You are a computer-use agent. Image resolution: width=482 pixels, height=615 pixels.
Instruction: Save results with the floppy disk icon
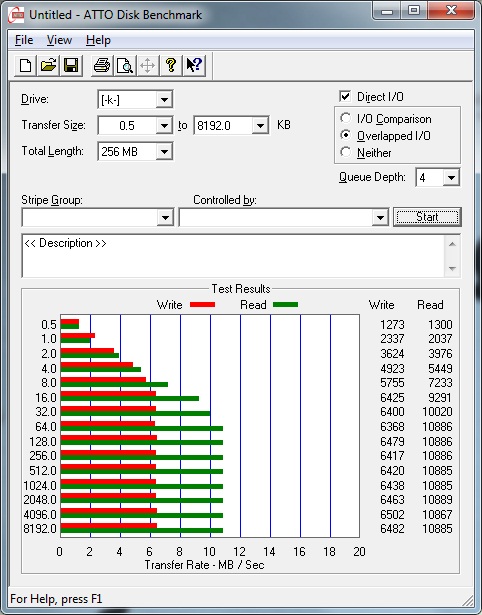pos(71,65)
